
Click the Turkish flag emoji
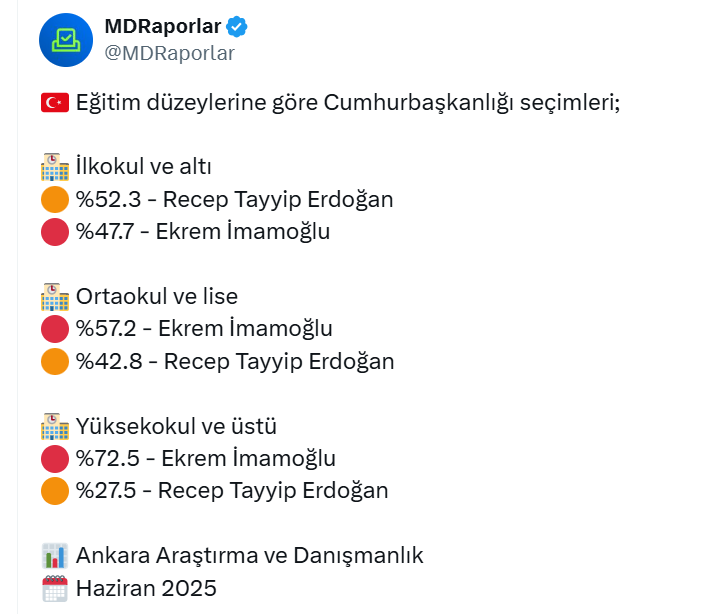point(55,102)
